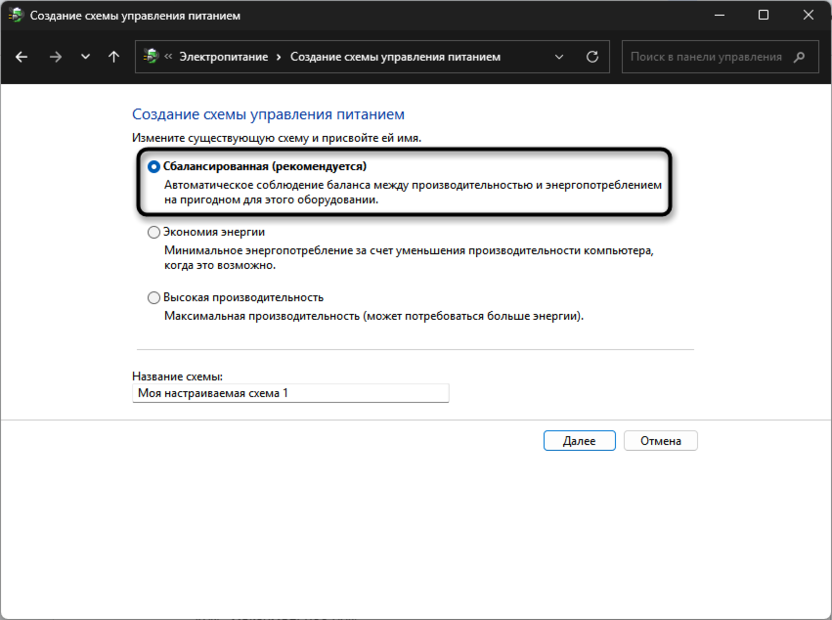Select the Экономия энергии power plan
Viewport: 832px width, 620px height.
coord(154,232)
